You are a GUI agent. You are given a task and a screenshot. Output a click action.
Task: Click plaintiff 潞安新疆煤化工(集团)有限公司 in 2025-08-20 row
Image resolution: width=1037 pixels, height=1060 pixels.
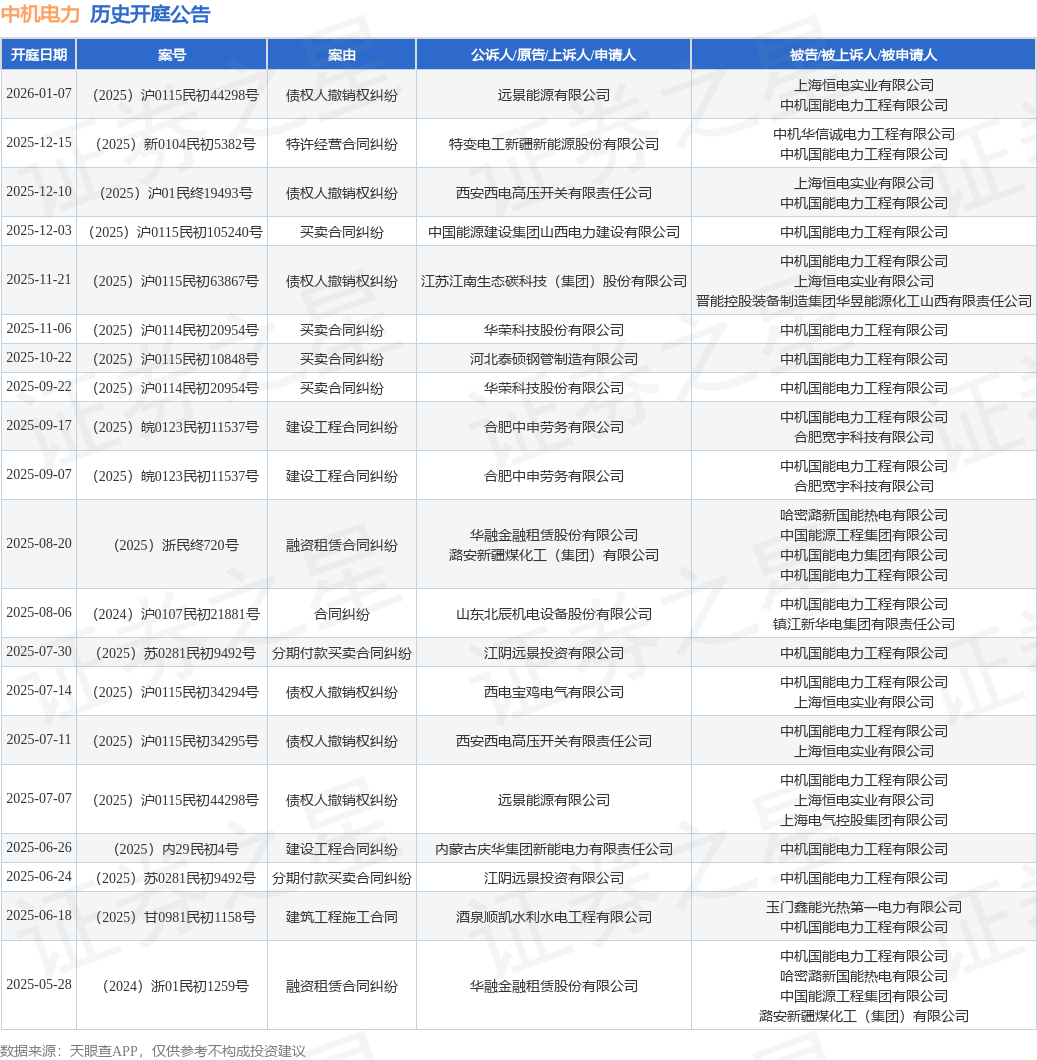554,556
